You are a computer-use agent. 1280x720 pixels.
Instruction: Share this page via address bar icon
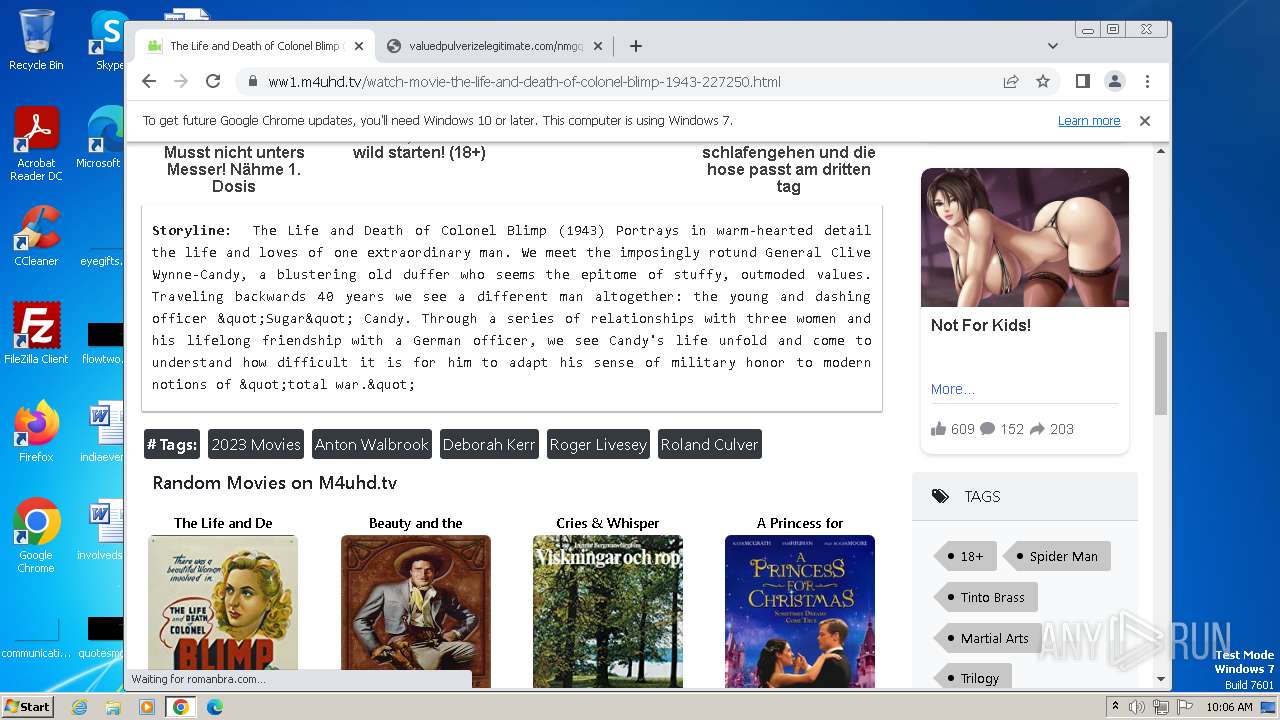click(1011, 81)
